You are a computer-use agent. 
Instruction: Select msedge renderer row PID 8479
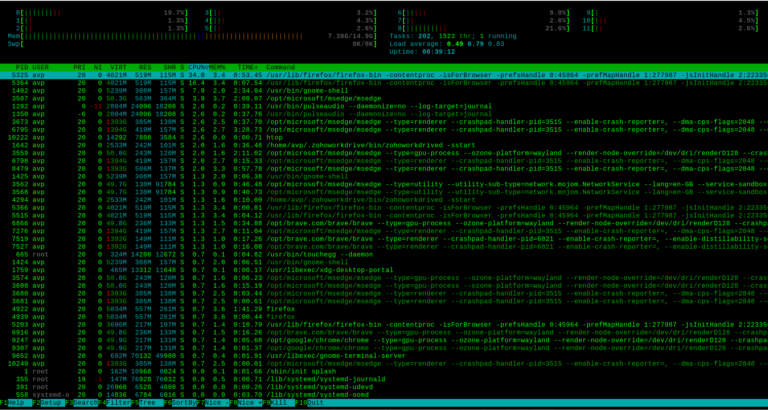[384, 169]
